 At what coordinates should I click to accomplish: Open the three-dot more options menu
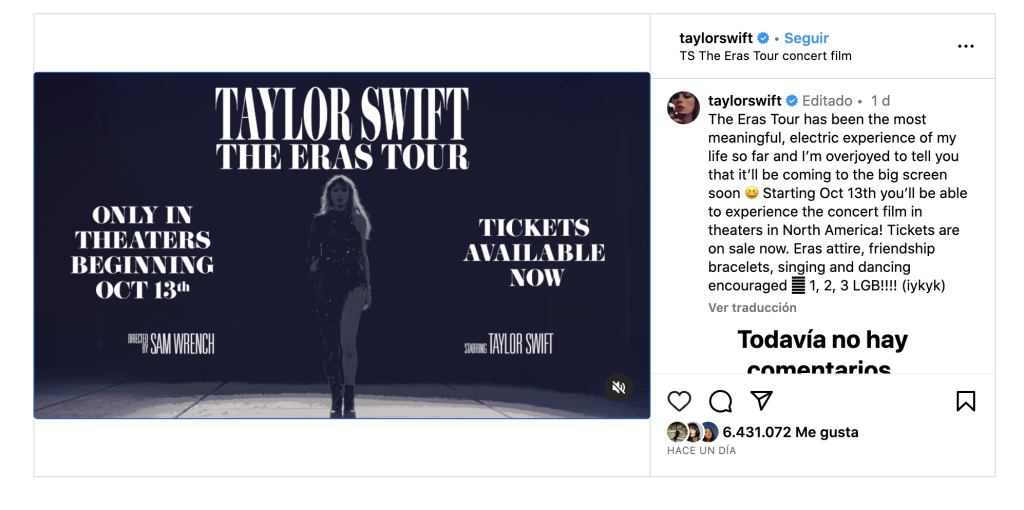coord(965,46)
